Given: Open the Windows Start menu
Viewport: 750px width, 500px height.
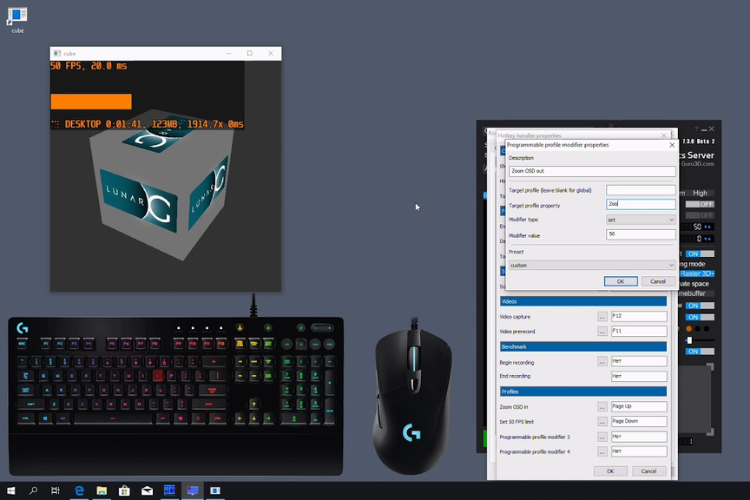Looking at the screenshot, I should pos(11,490).
